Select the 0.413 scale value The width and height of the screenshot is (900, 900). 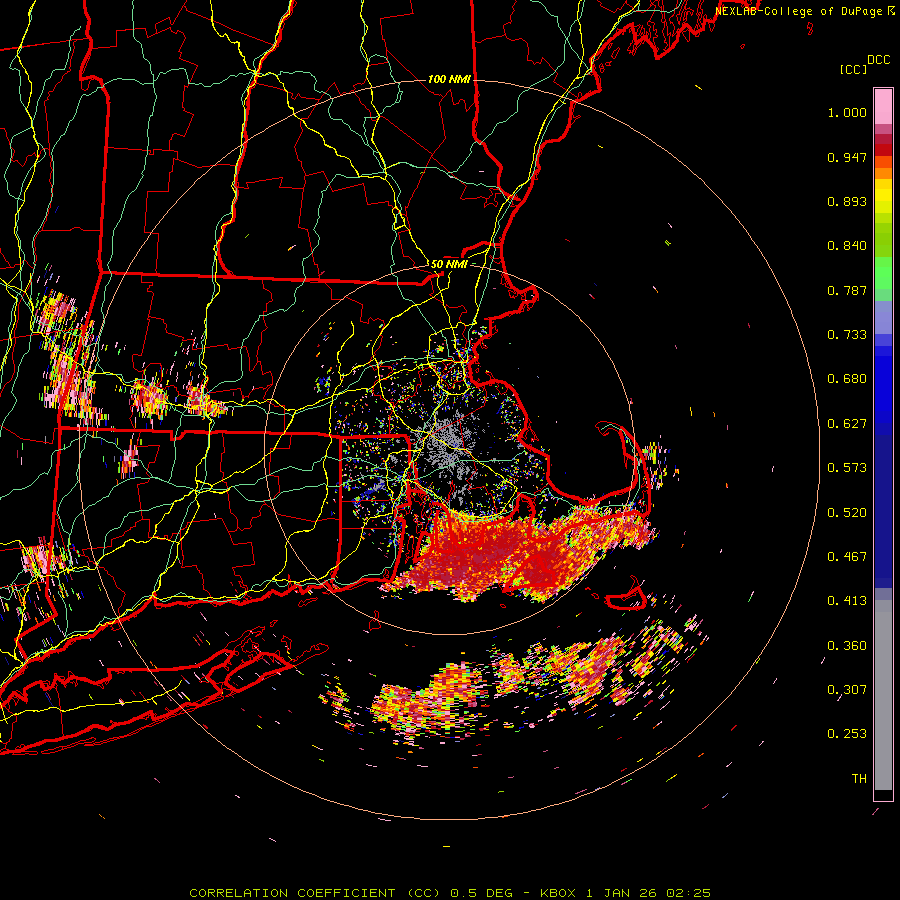[847, 601]
